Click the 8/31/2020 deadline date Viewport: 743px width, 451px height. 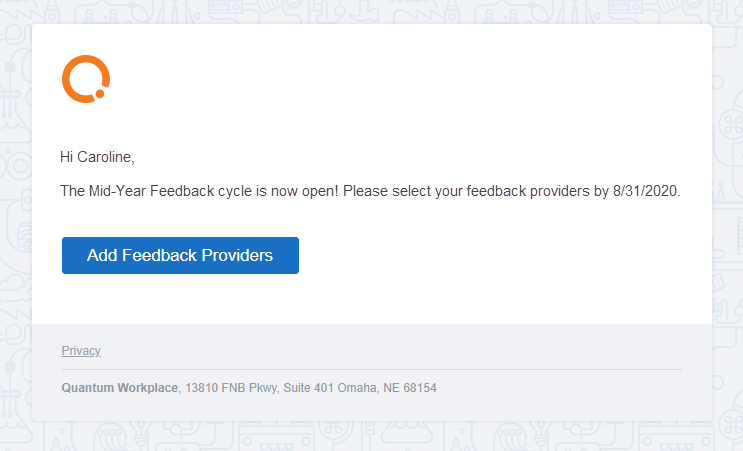tap(645, 191)
